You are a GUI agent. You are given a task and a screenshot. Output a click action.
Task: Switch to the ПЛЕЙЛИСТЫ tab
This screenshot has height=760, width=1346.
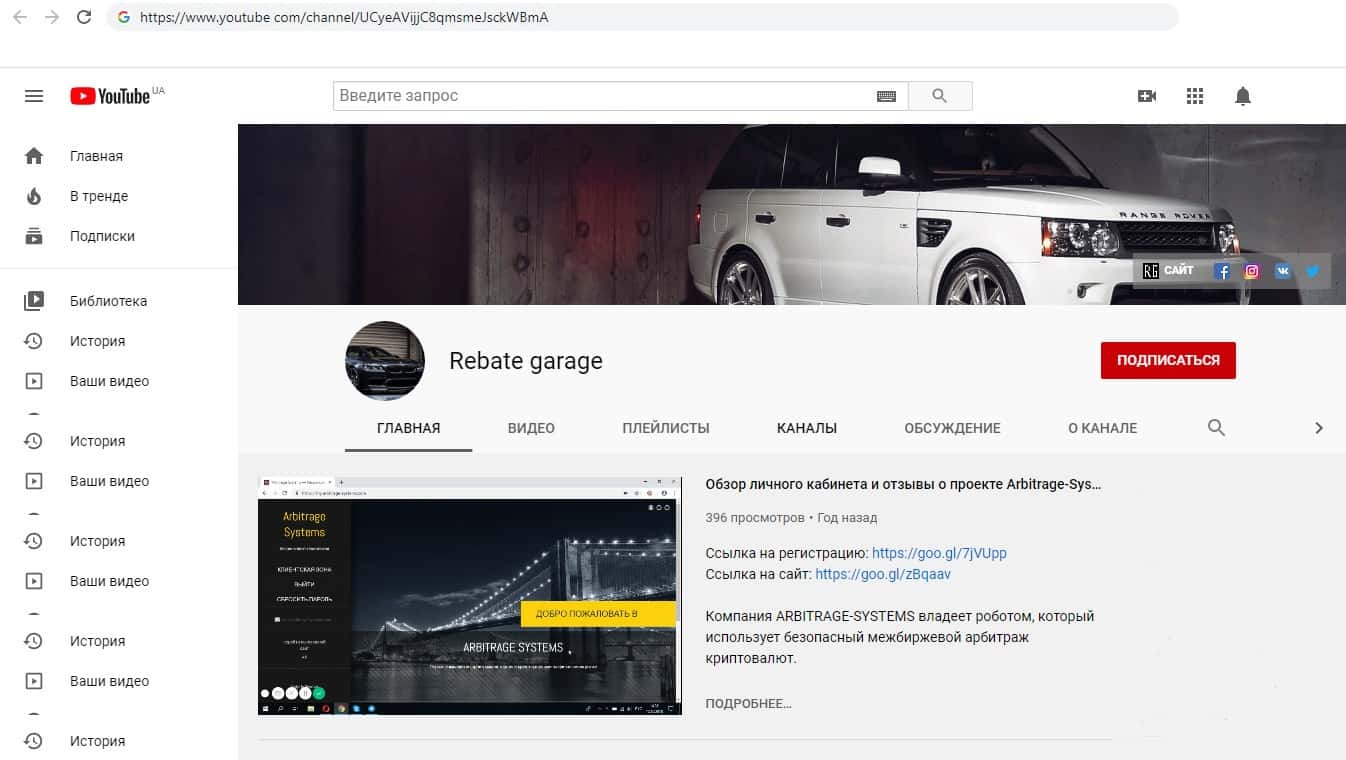point(665,428)
